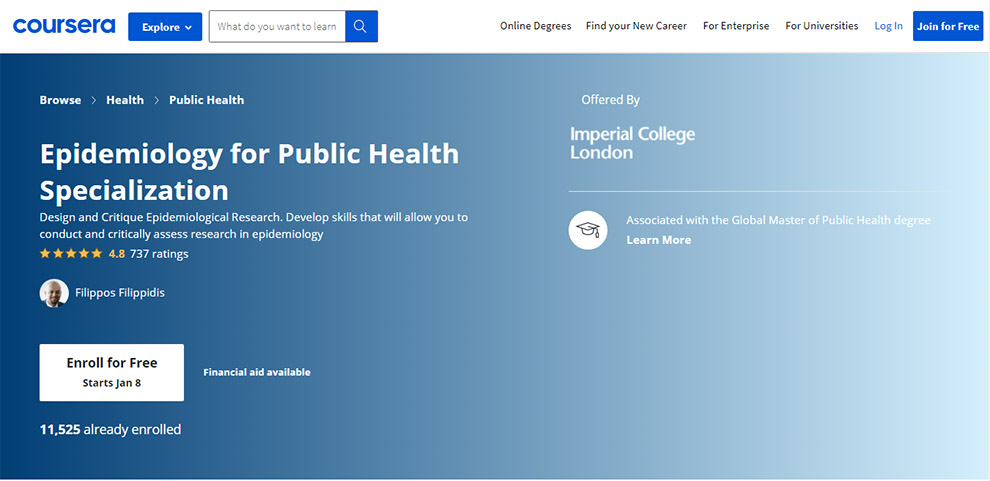Click 'Associated with the Global Master of Public Health degree'
The image size is (990, 481).
click(778, 220)
